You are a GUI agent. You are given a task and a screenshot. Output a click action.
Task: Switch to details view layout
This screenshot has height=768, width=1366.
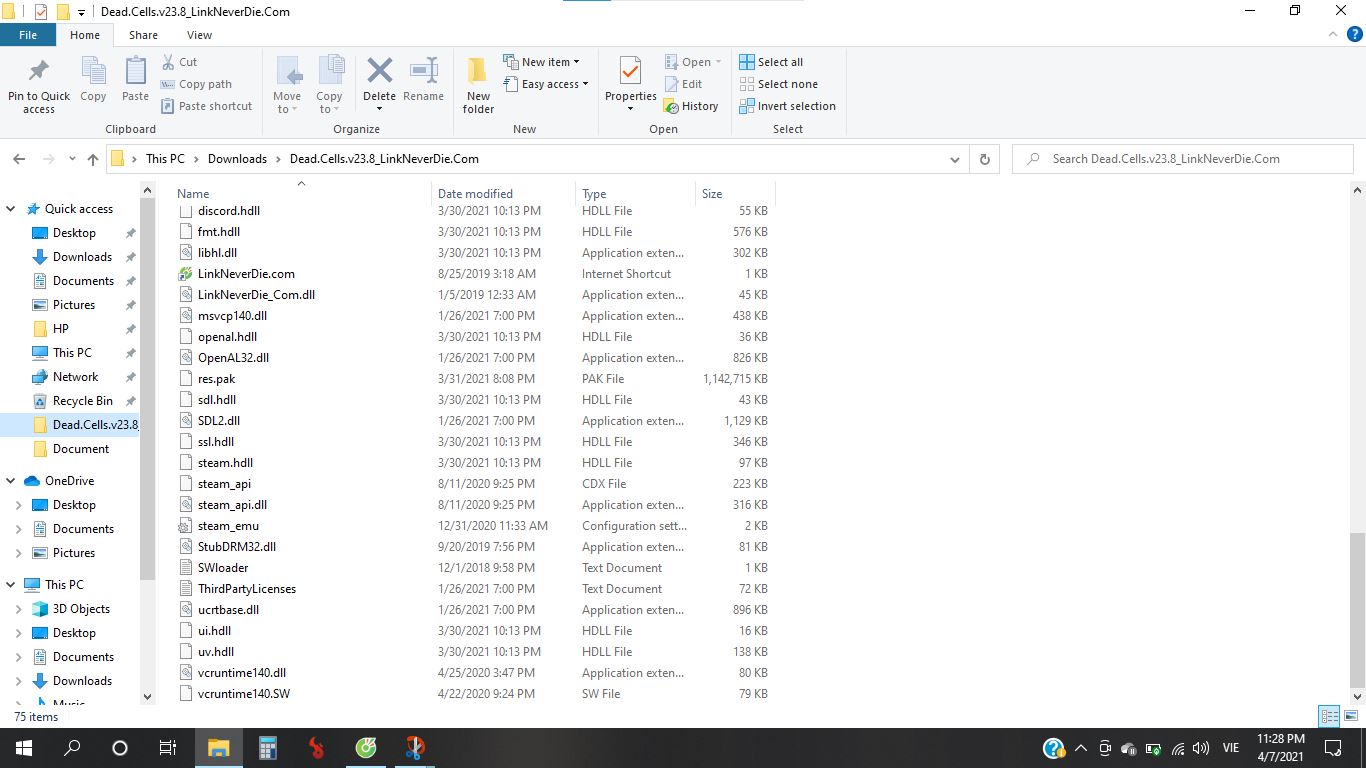pyautogui.click(x=1329, y=717)
